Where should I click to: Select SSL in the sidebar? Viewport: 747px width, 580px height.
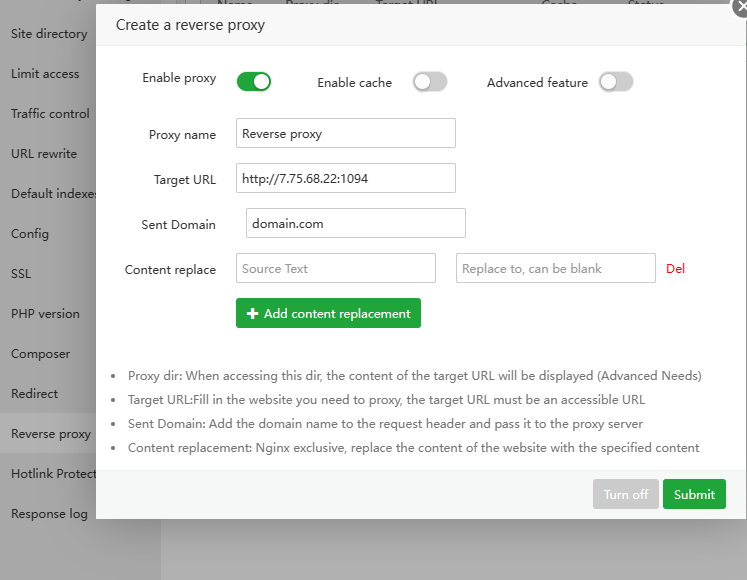[x=21, y=273]
